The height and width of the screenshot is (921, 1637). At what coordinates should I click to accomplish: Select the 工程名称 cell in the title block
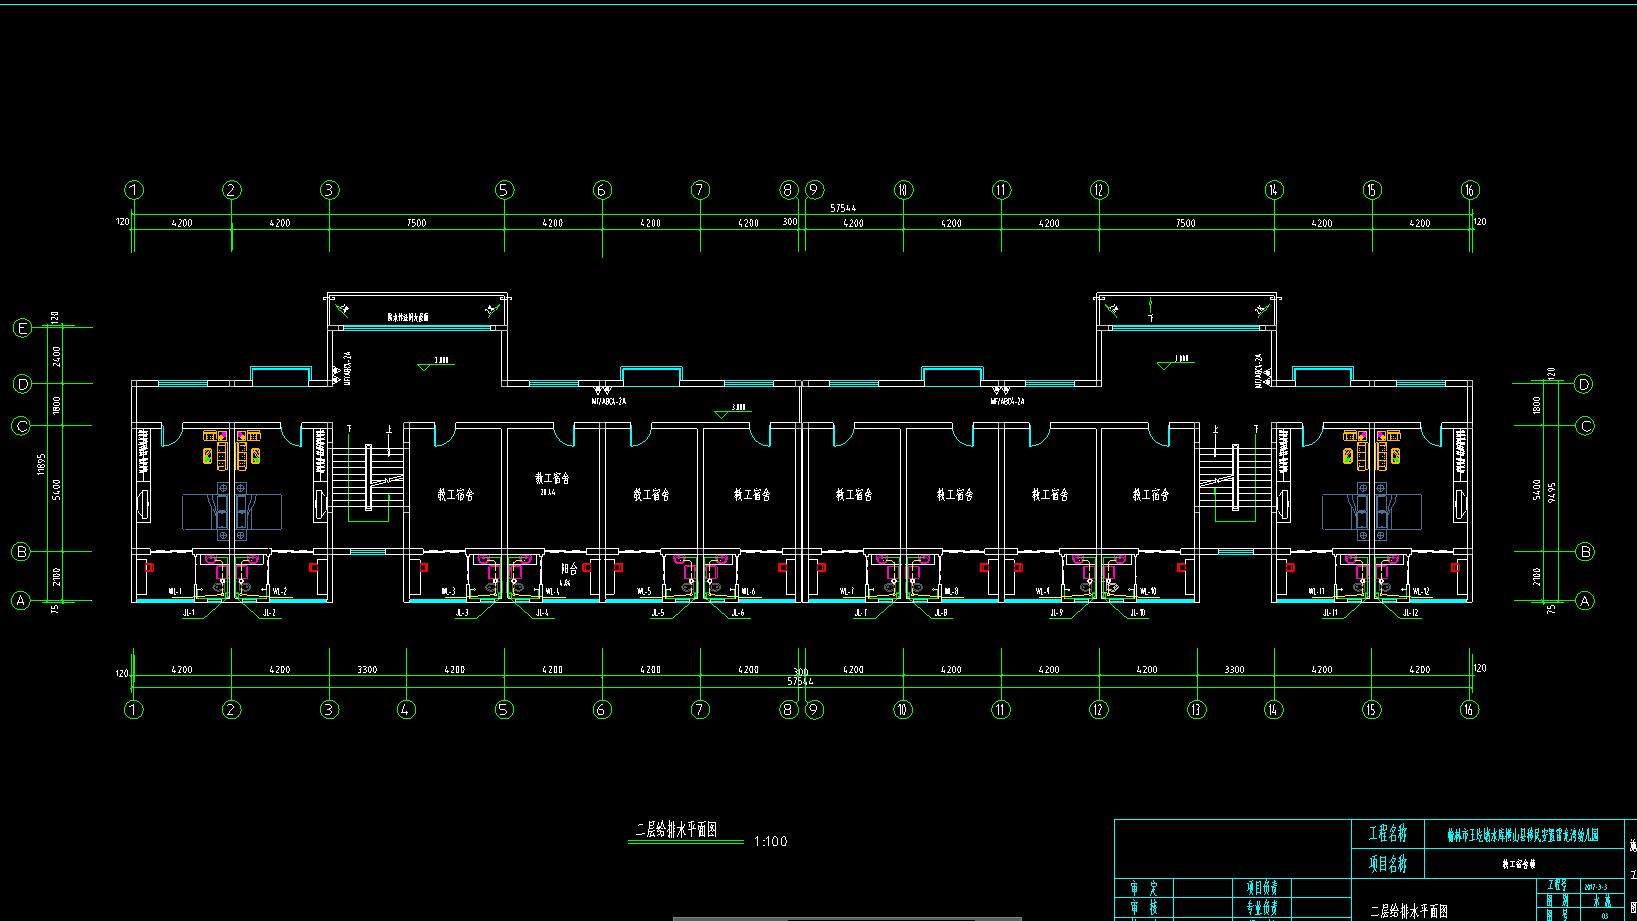(1387, 834)
